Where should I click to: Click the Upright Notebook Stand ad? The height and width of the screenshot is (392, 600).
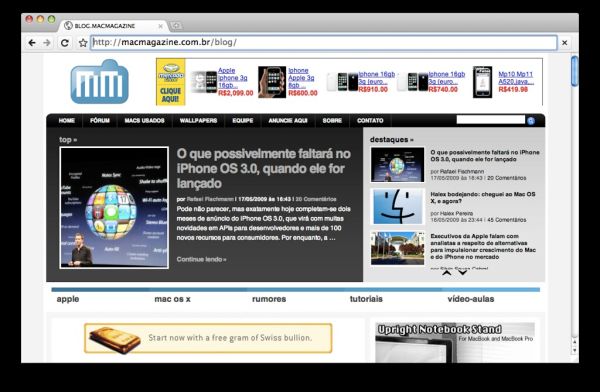[455, 342]
